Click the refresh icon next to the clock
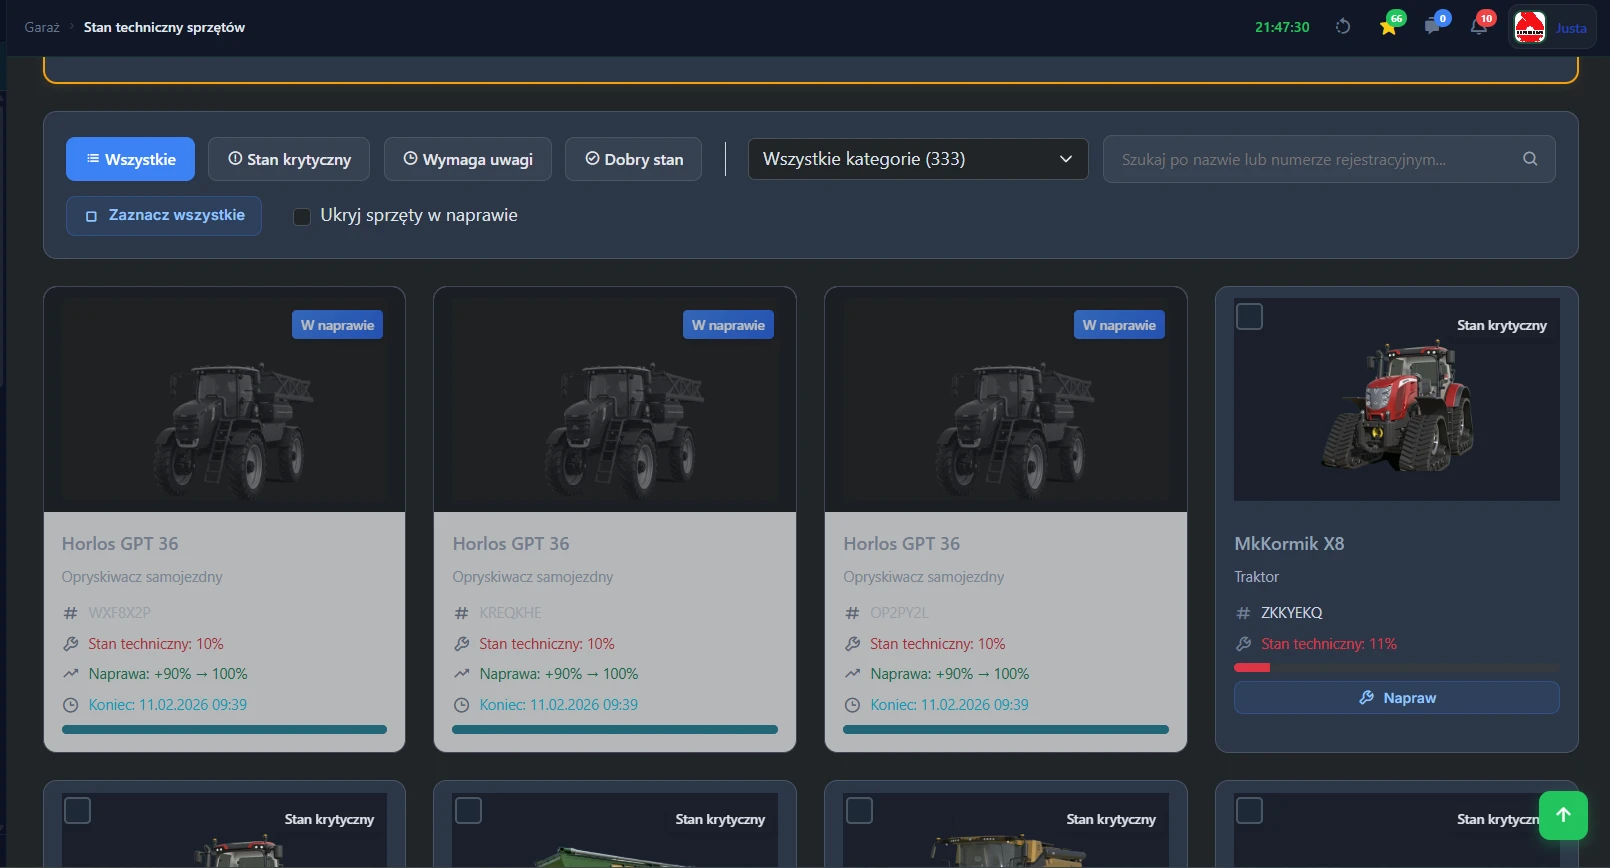This screenshot has height=868, width=1610. pos(1343,27)
